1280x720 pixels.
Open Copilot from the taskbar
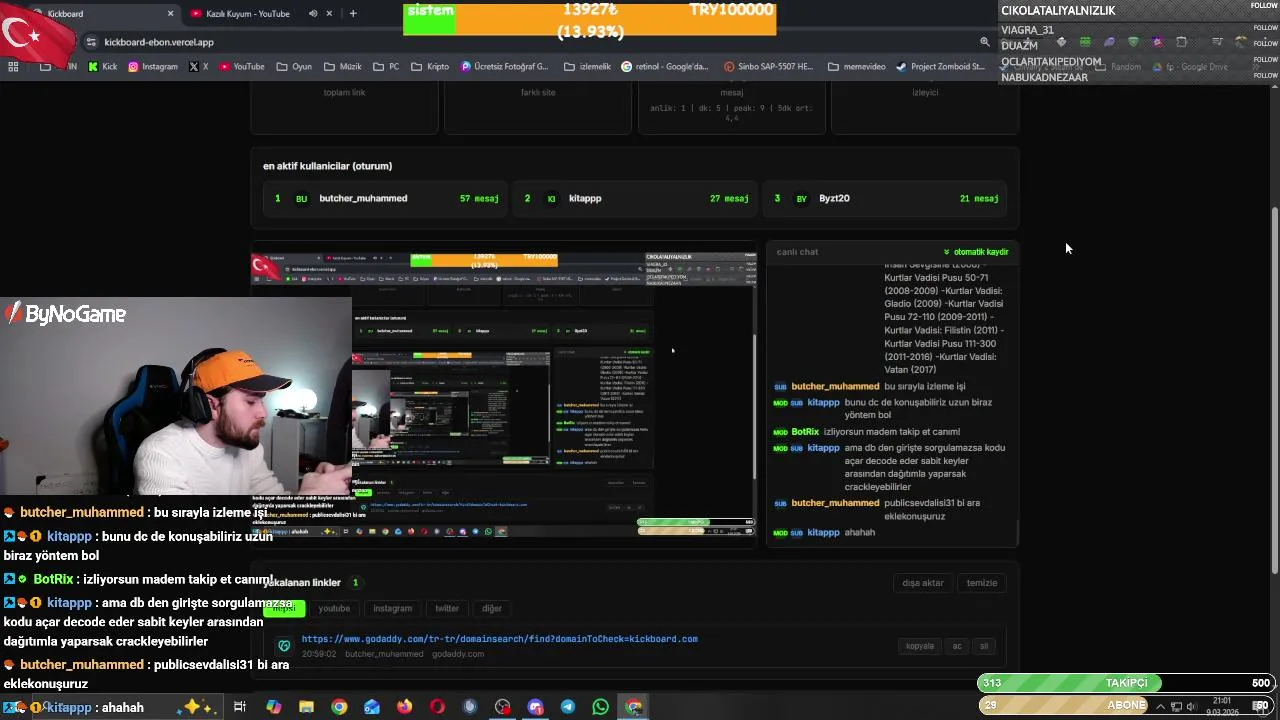274,707
